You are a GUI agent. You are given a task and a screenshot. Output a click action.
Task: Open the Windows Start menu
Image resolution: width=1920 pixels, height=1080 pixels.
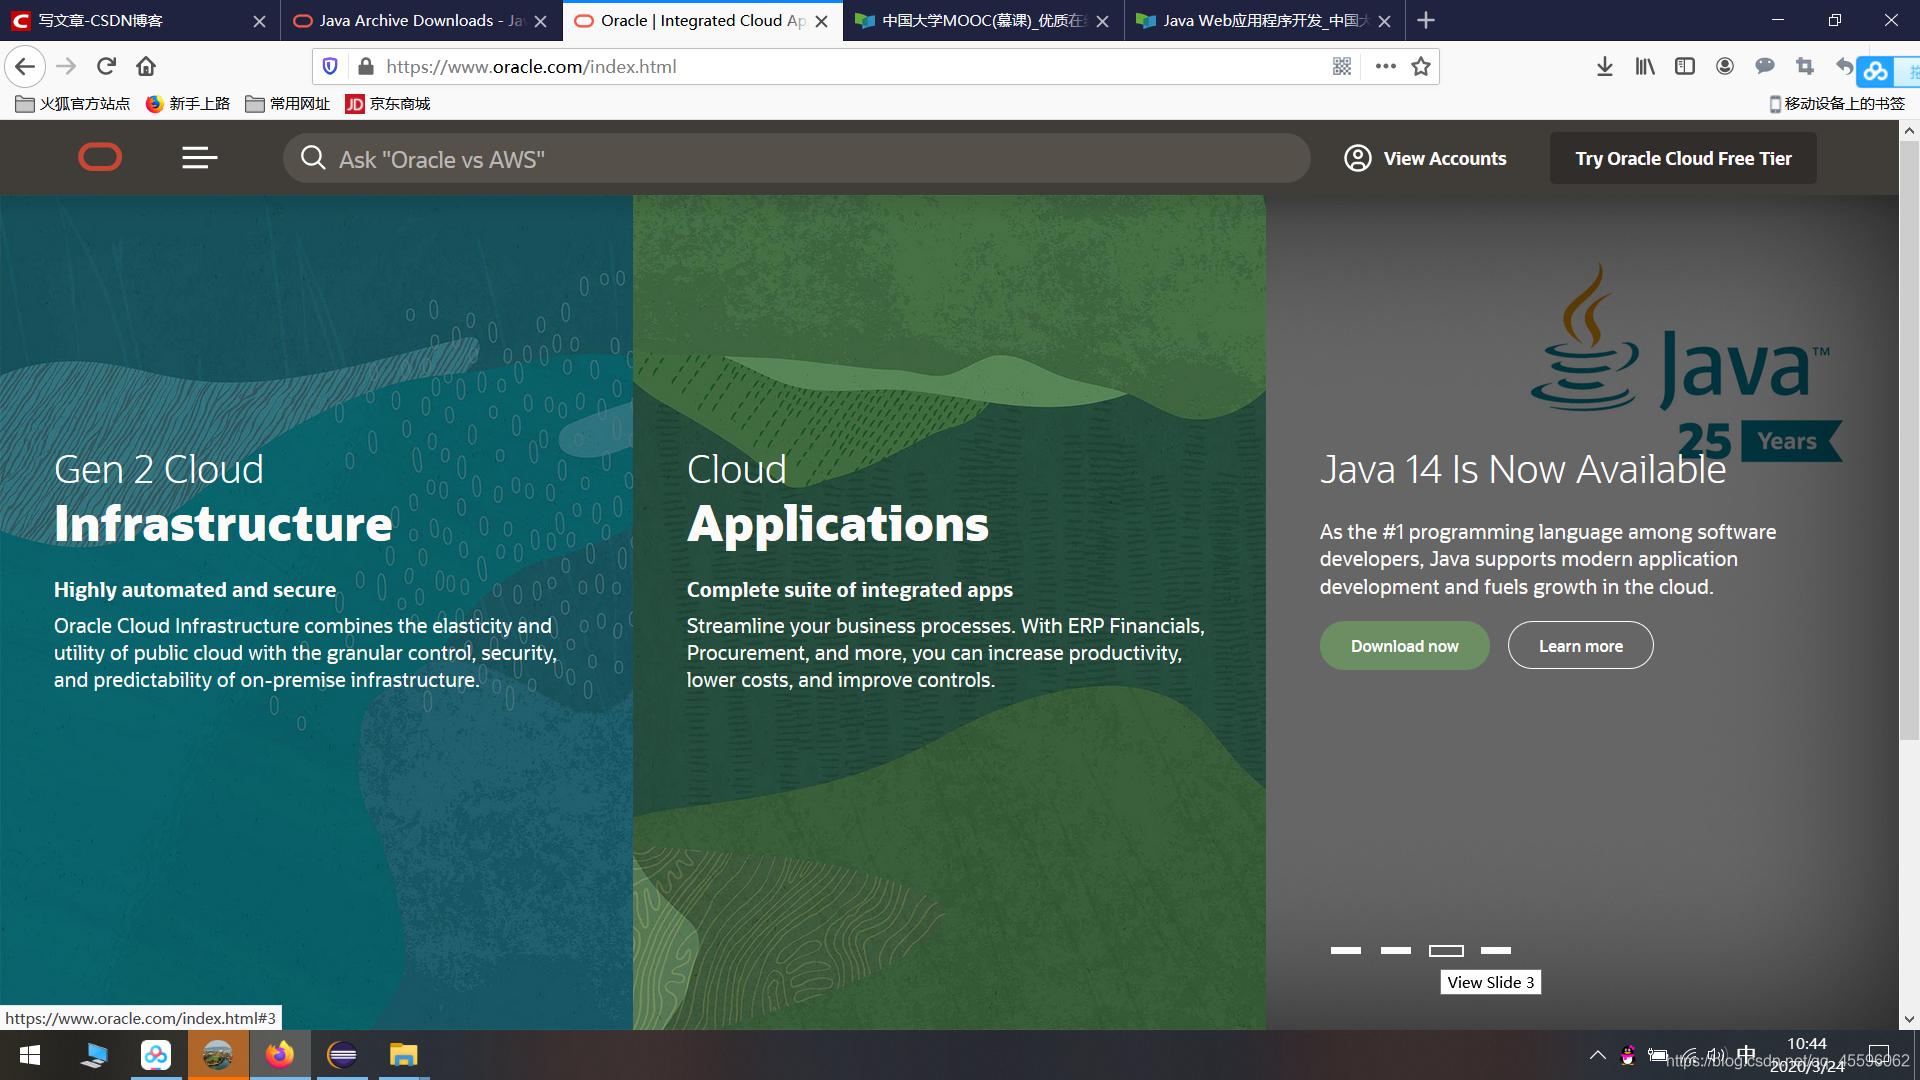click(30, 1055)
